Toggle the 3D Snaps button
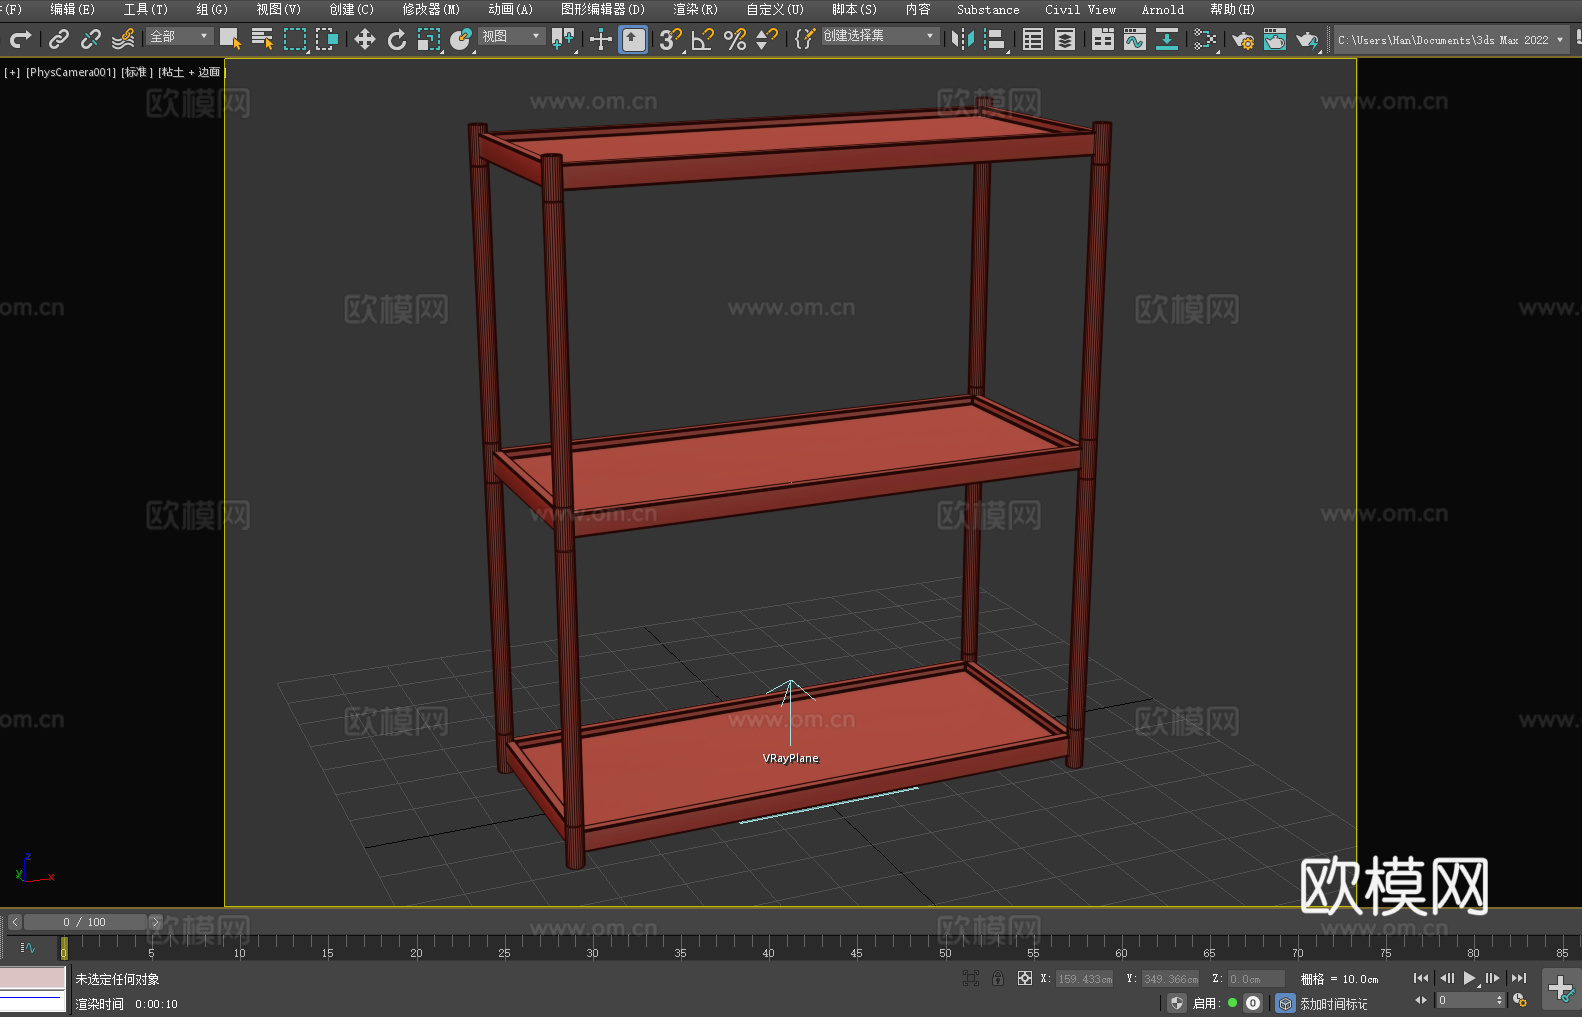Image resolution: width=1582 pixels, height=1017 pixels. tap(671, 39)
